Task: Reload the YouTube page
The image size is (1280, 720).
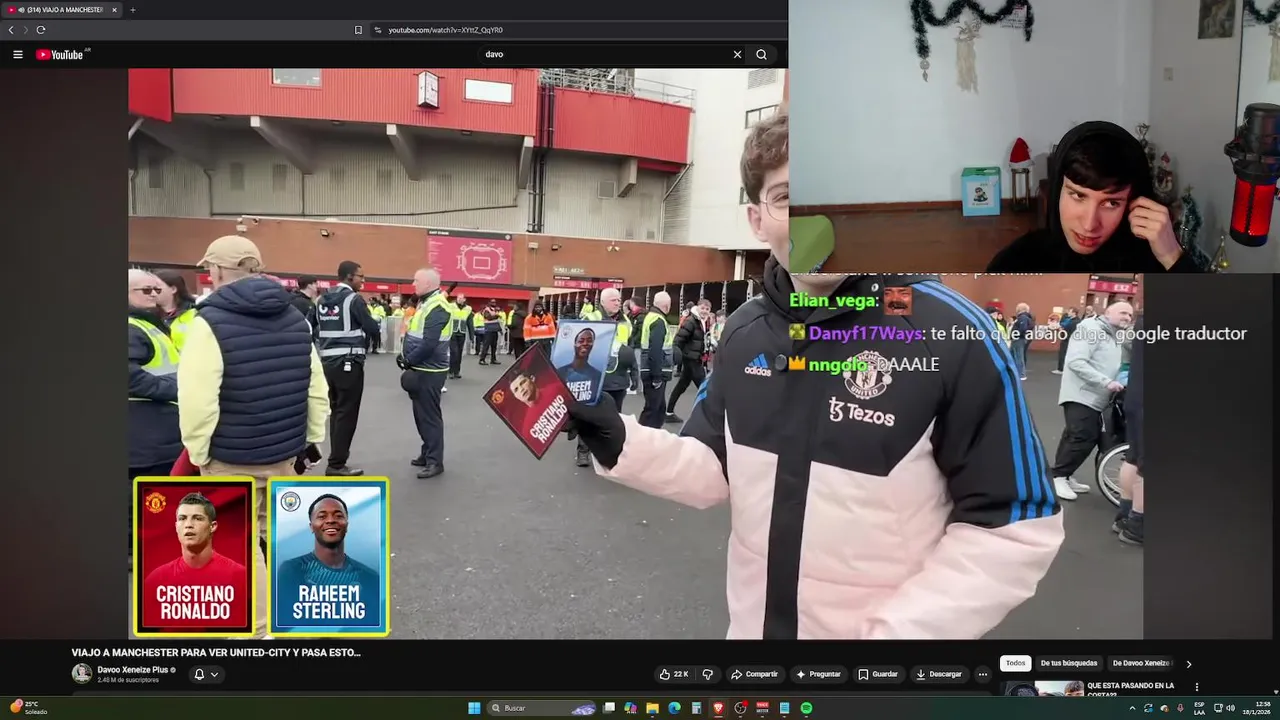Action: pos(41,30)
